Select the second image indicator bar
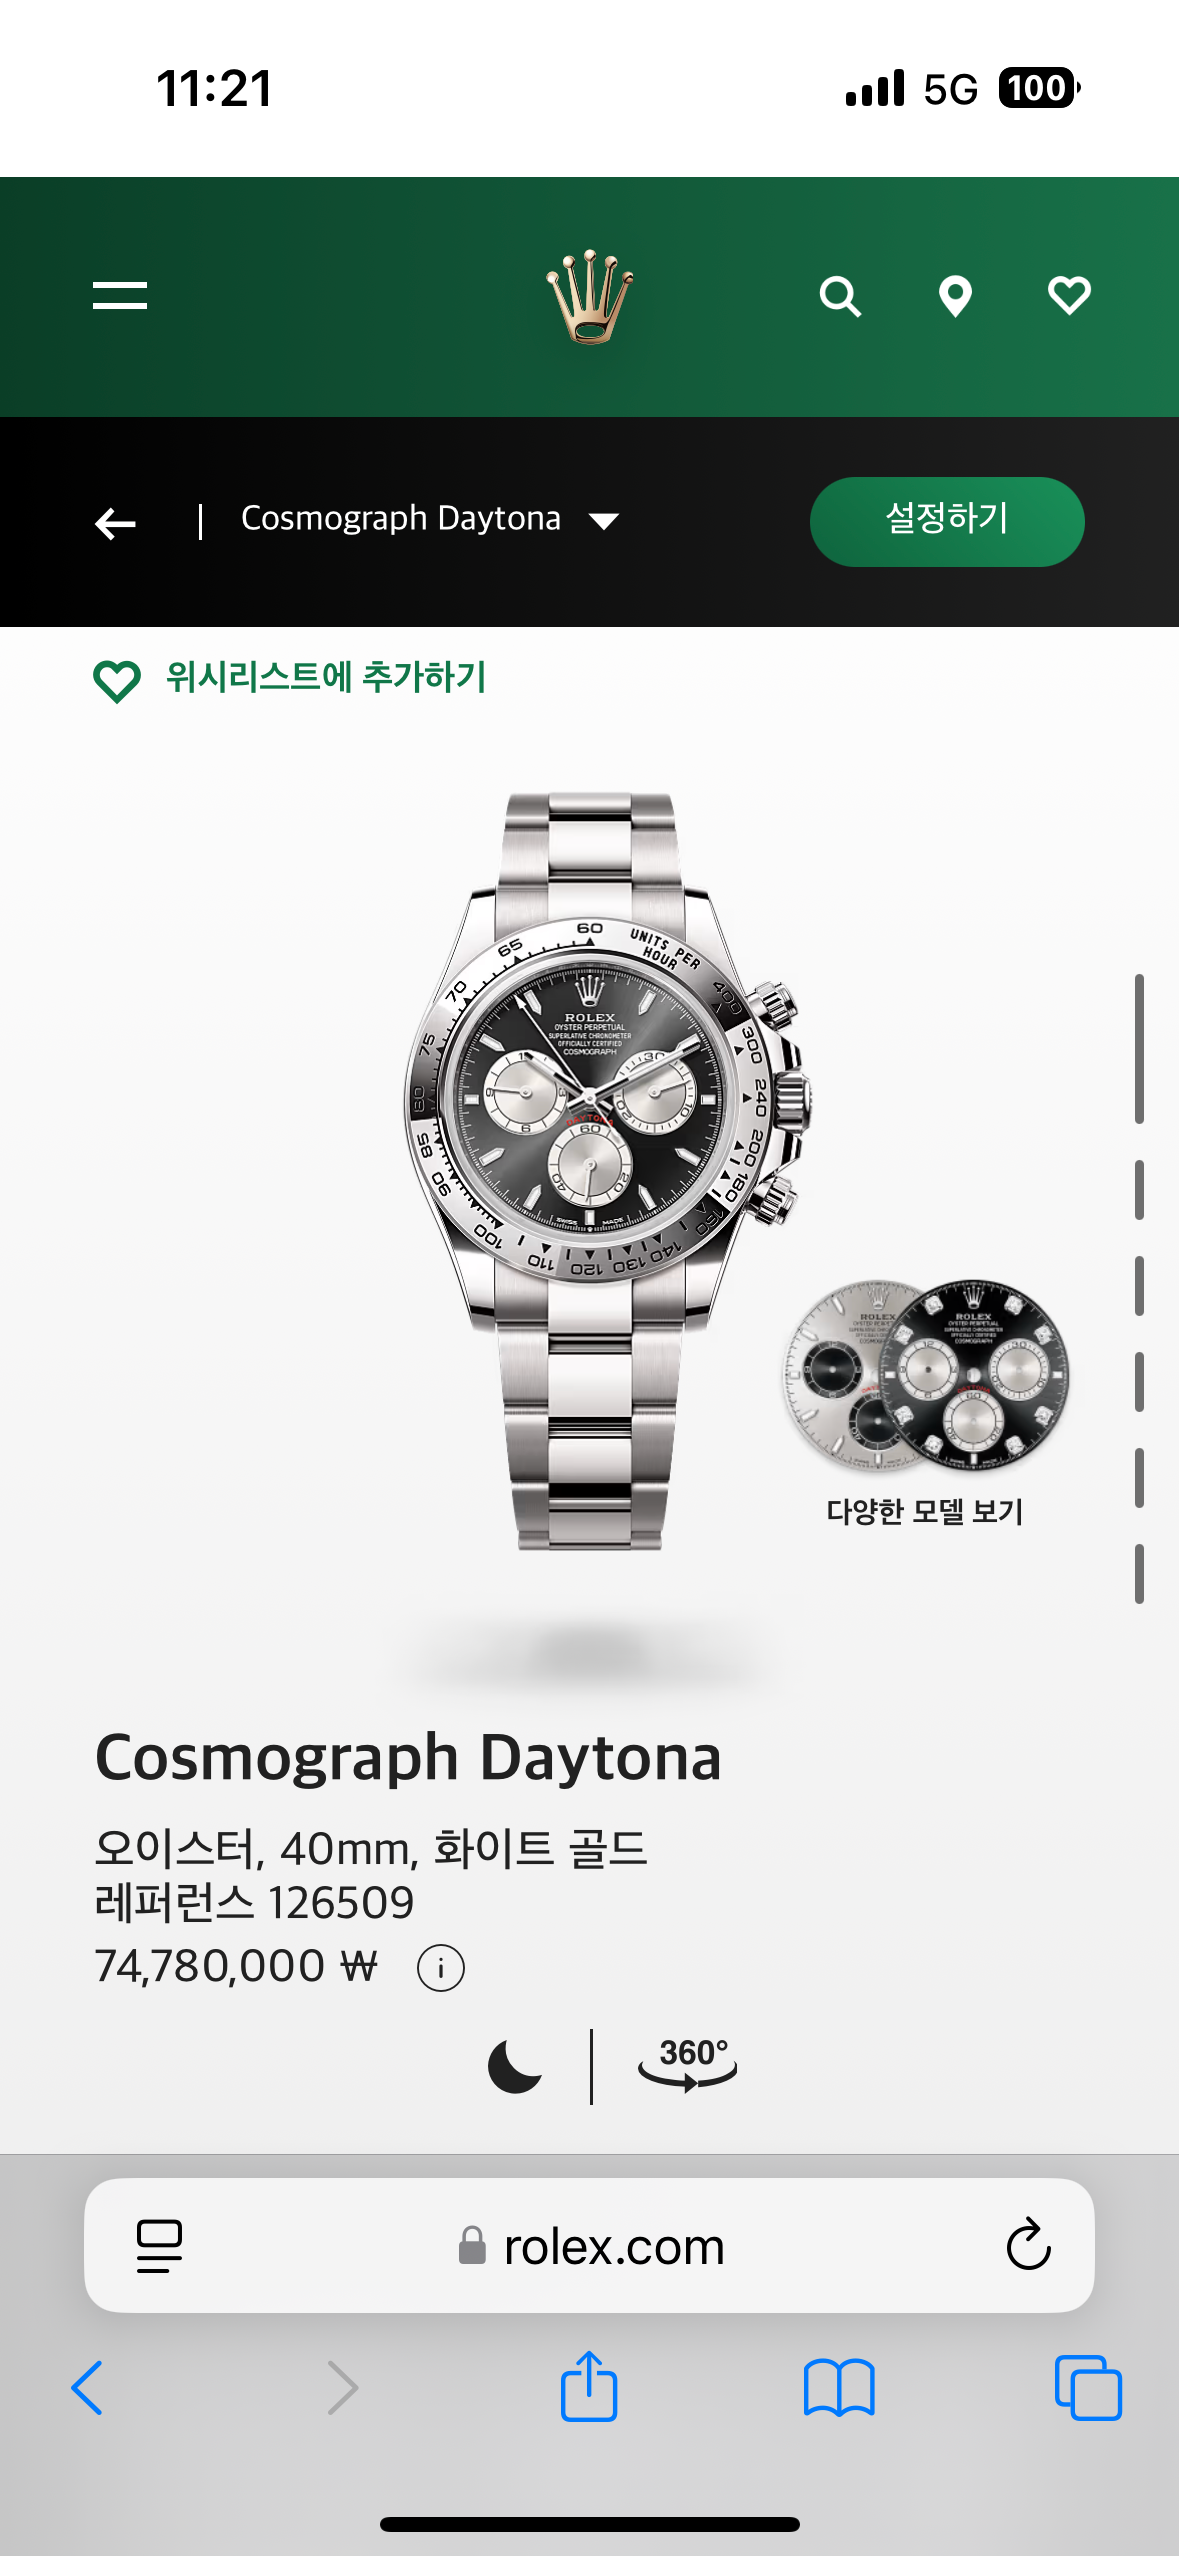This screenshot has width=1179, height=2556. (1139, 1190)
